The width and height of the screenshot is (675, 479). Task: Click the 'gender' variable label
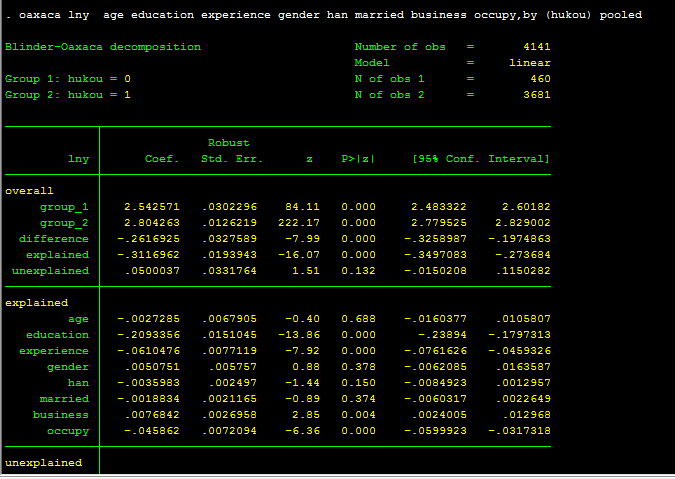click(68, 367)
